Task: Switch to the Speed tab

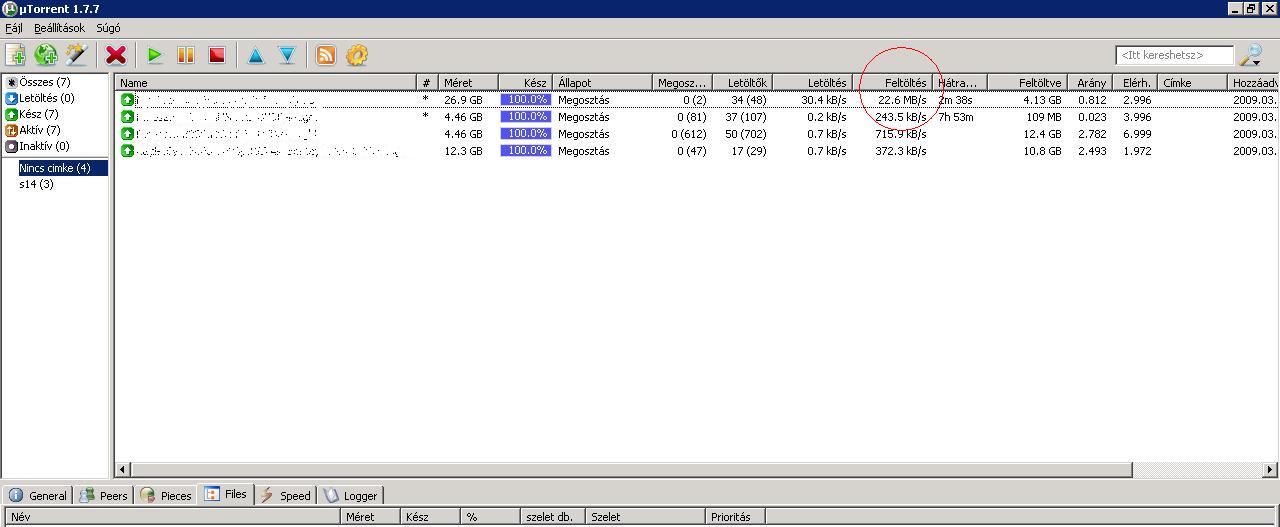Action: pos(286,495)
